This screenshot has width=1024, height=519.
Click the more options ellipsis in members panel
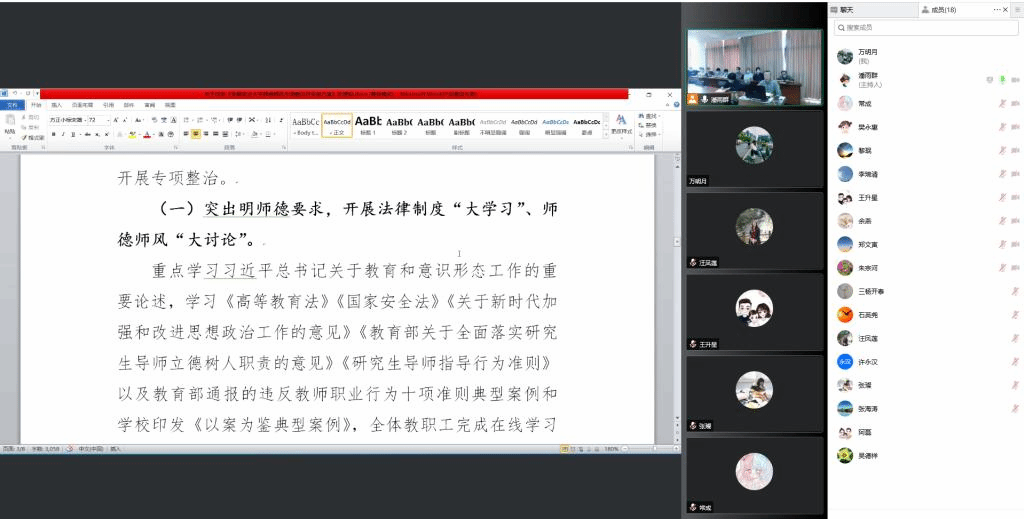[x=996, y=9]
